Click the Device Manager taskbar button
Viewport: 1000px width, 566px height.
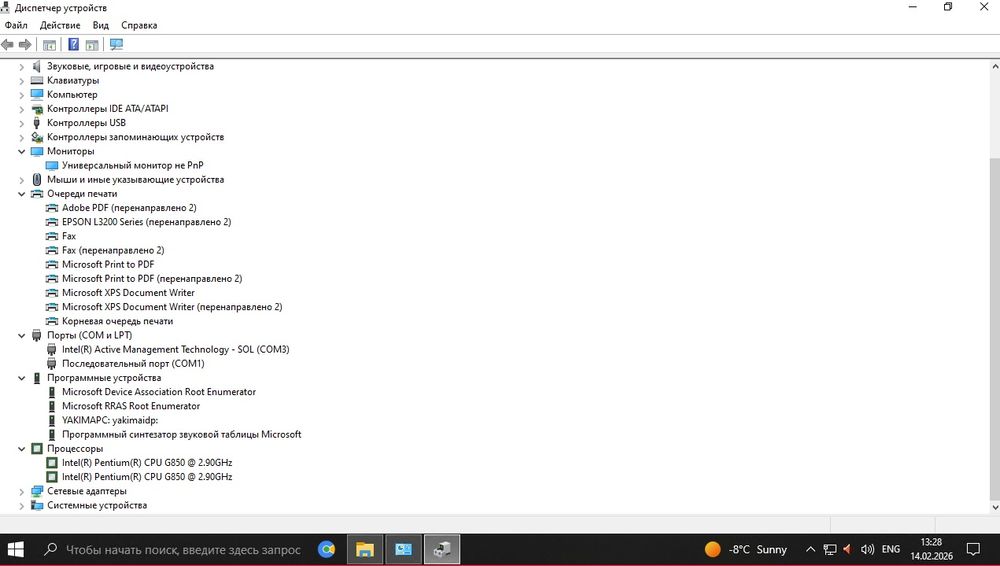coord(441,549)
